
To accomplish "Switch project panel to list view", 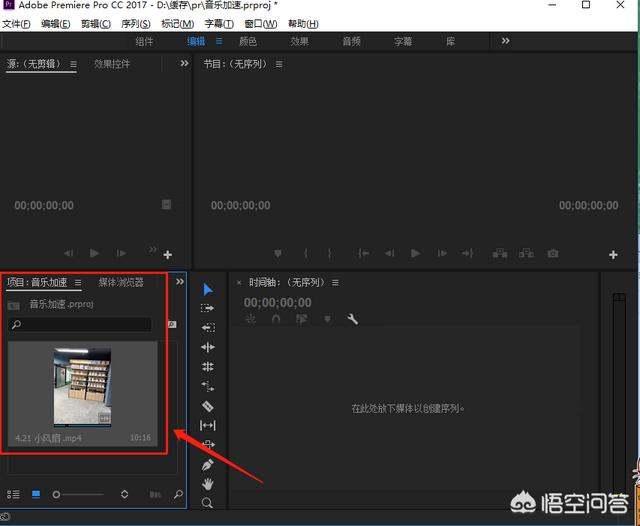I will (x=14, y=494).
